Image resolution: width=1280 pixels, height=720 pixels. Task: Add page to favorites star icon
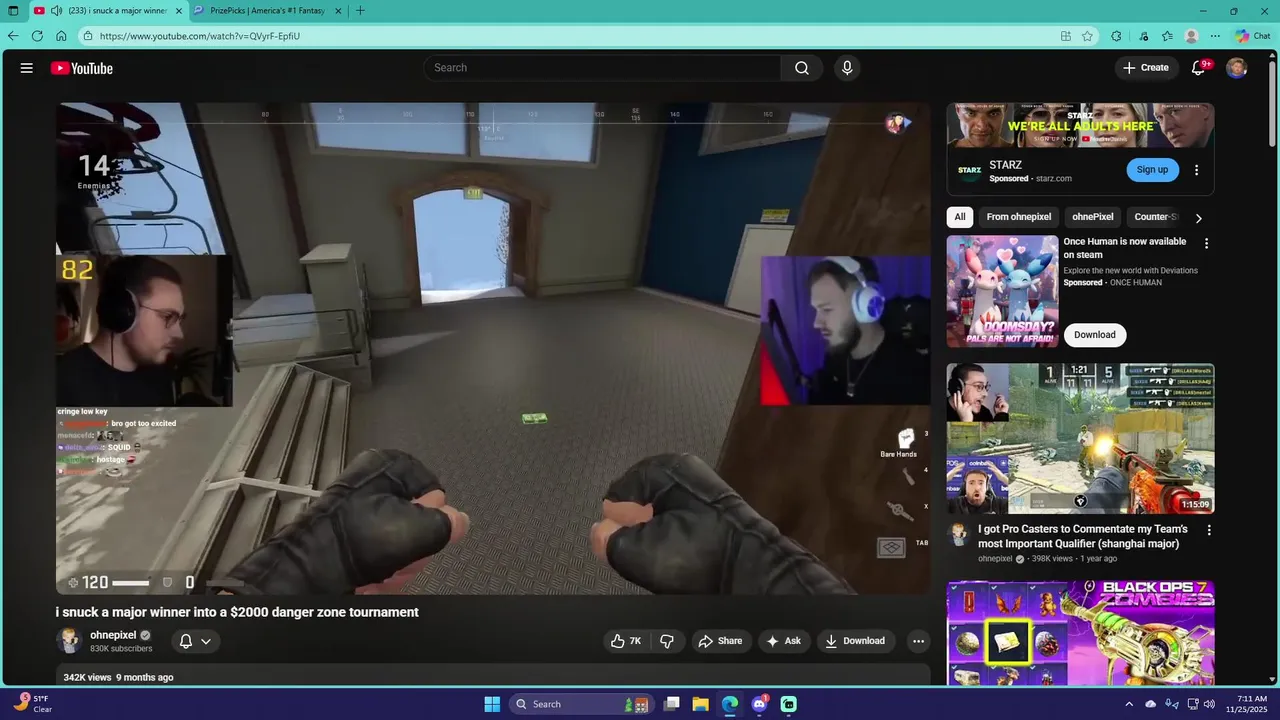tap(1087, 36)
